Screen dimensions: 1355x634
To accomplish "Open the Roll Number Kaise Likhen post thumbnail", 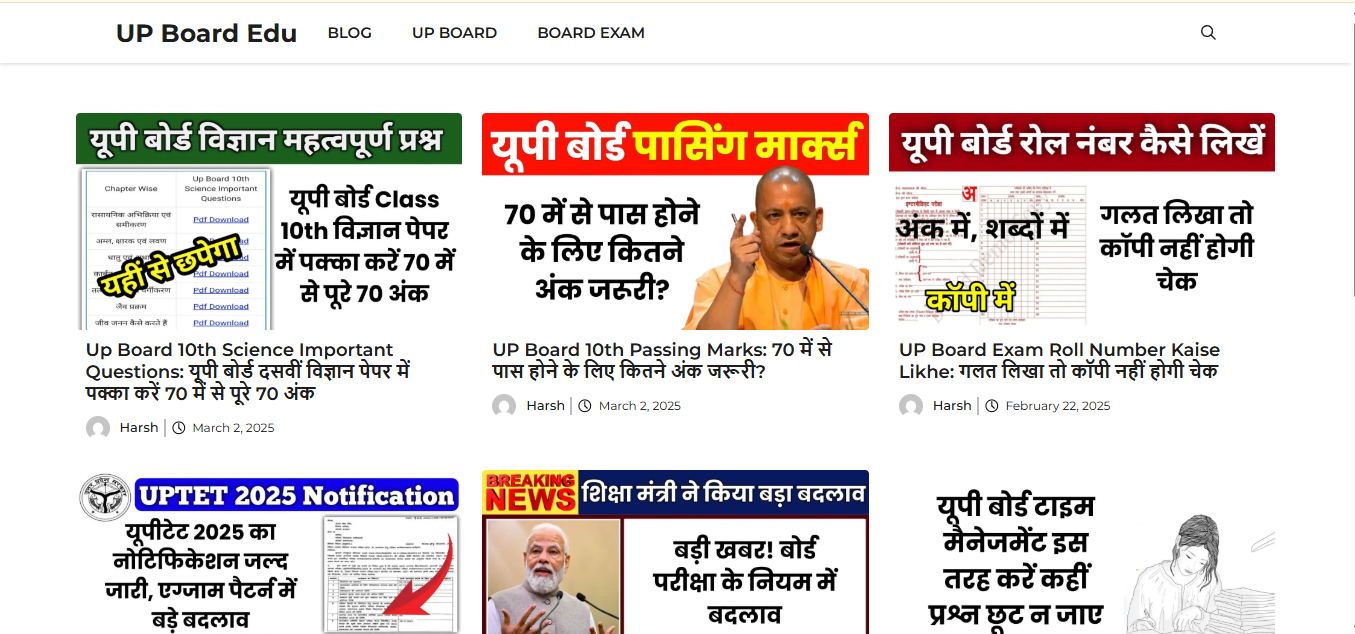I will click(x=1082, y=221).
